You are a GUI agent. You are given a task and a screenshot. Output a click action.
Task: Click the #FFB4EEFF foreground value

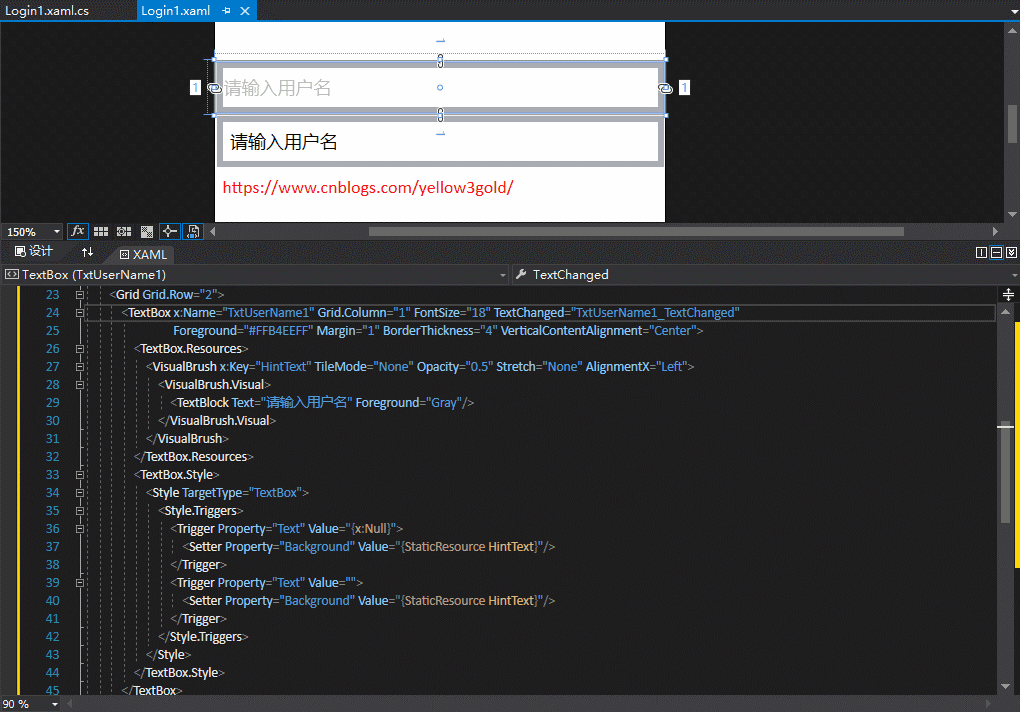point(278,331)
